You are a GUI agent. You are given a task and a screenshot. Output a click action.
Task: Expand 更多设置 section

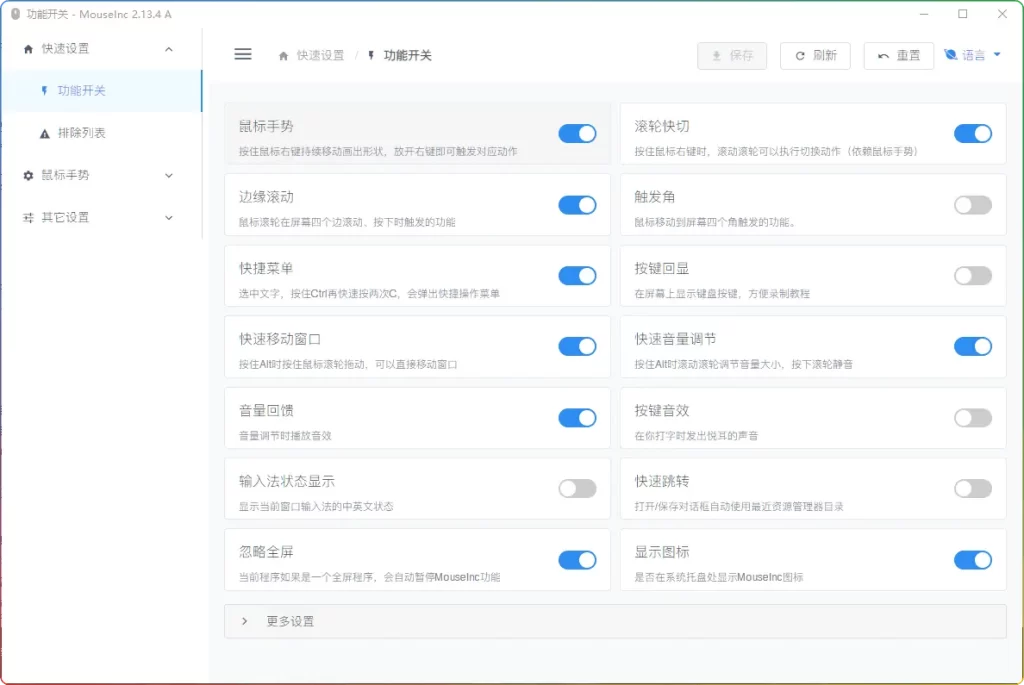pyautogui.click(x=615, y=621)
